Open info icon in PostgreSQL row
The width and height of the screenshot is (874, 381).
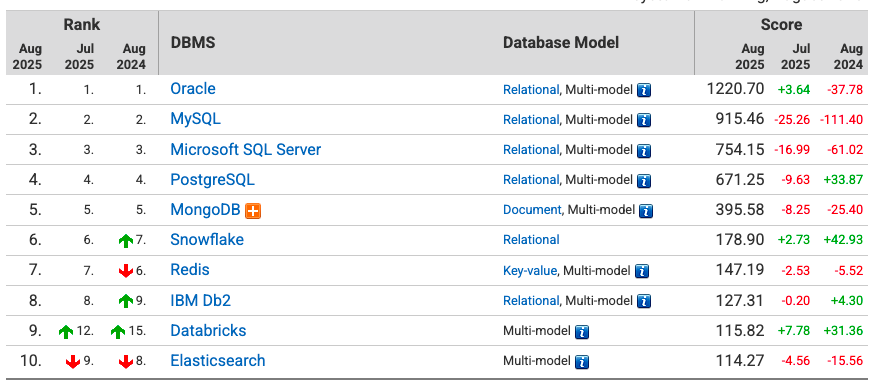pyautogui.click(x=644, y=180)
